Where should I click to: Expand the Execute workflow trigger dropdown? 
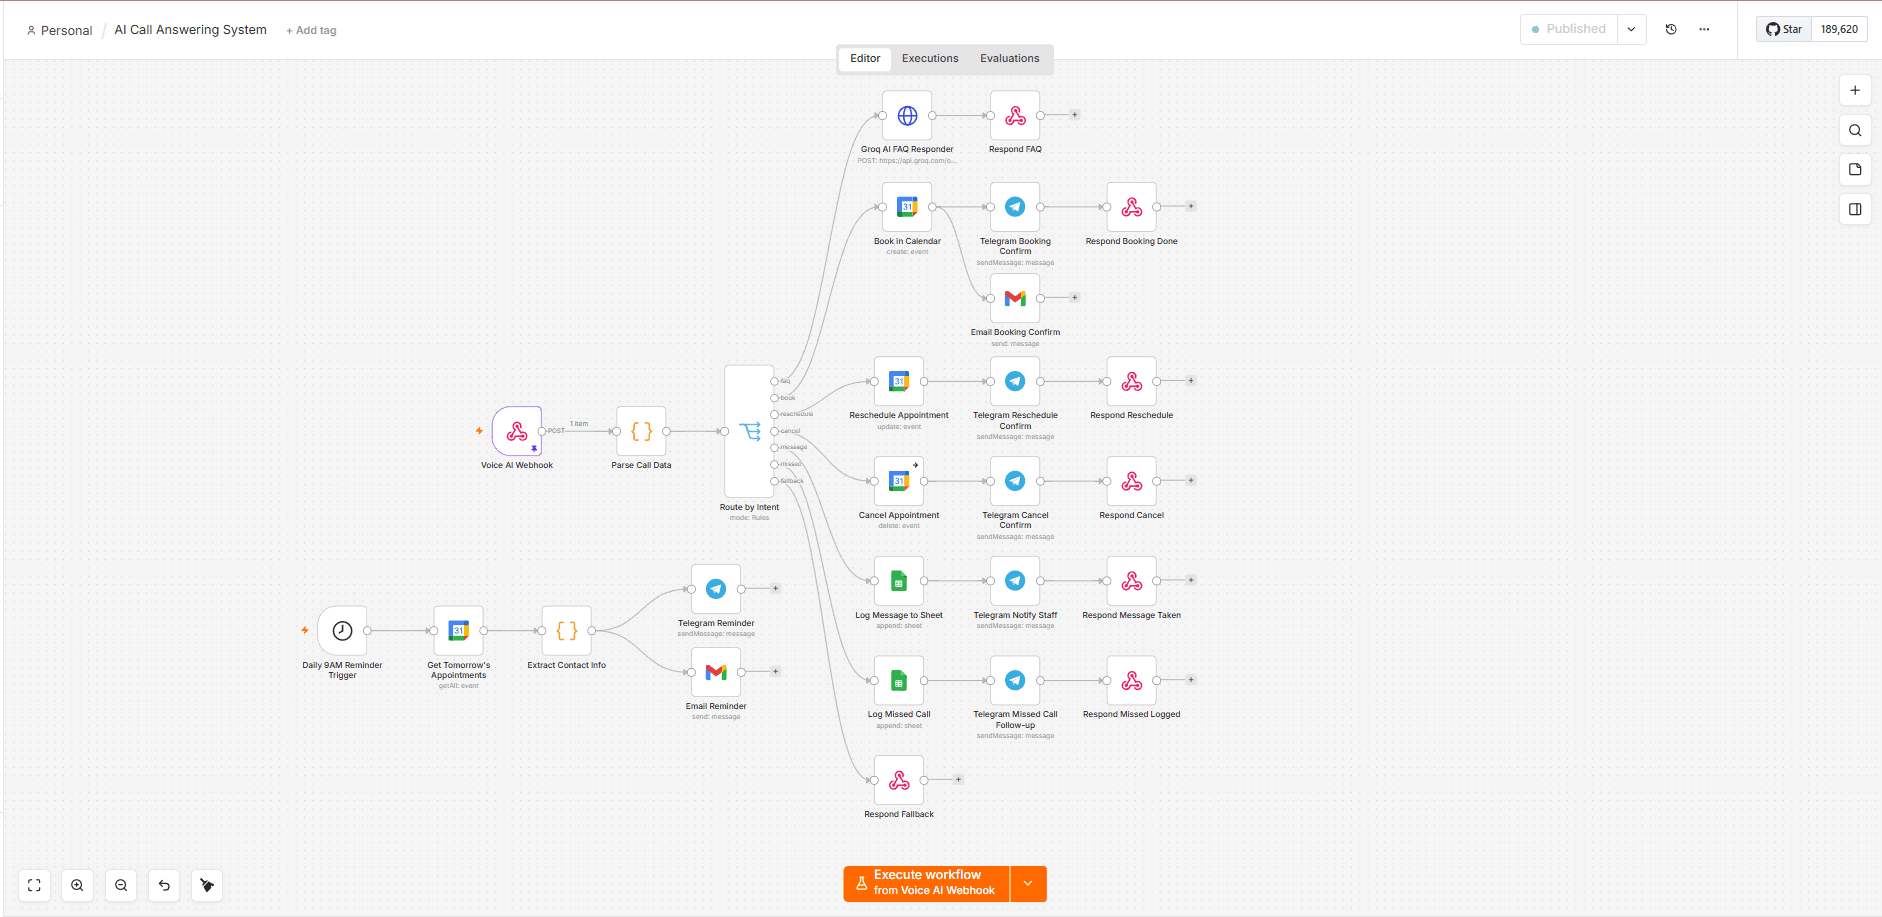(x=1028, y=884)
